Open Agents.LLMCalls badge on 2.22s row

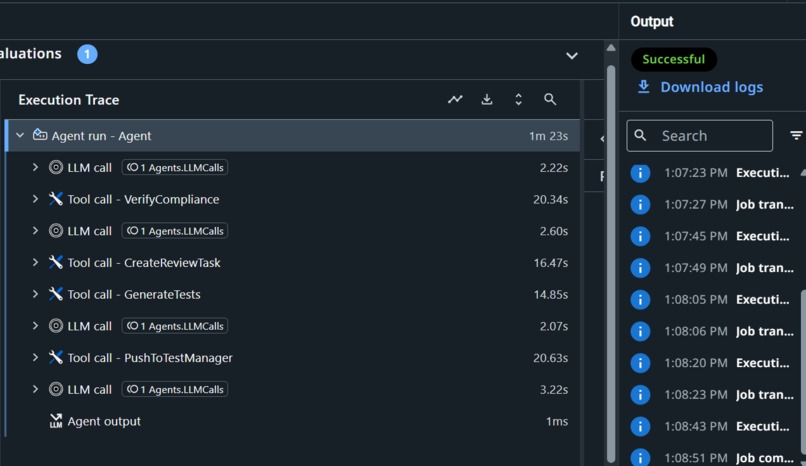pyautogui.click(x=175, y=167)
